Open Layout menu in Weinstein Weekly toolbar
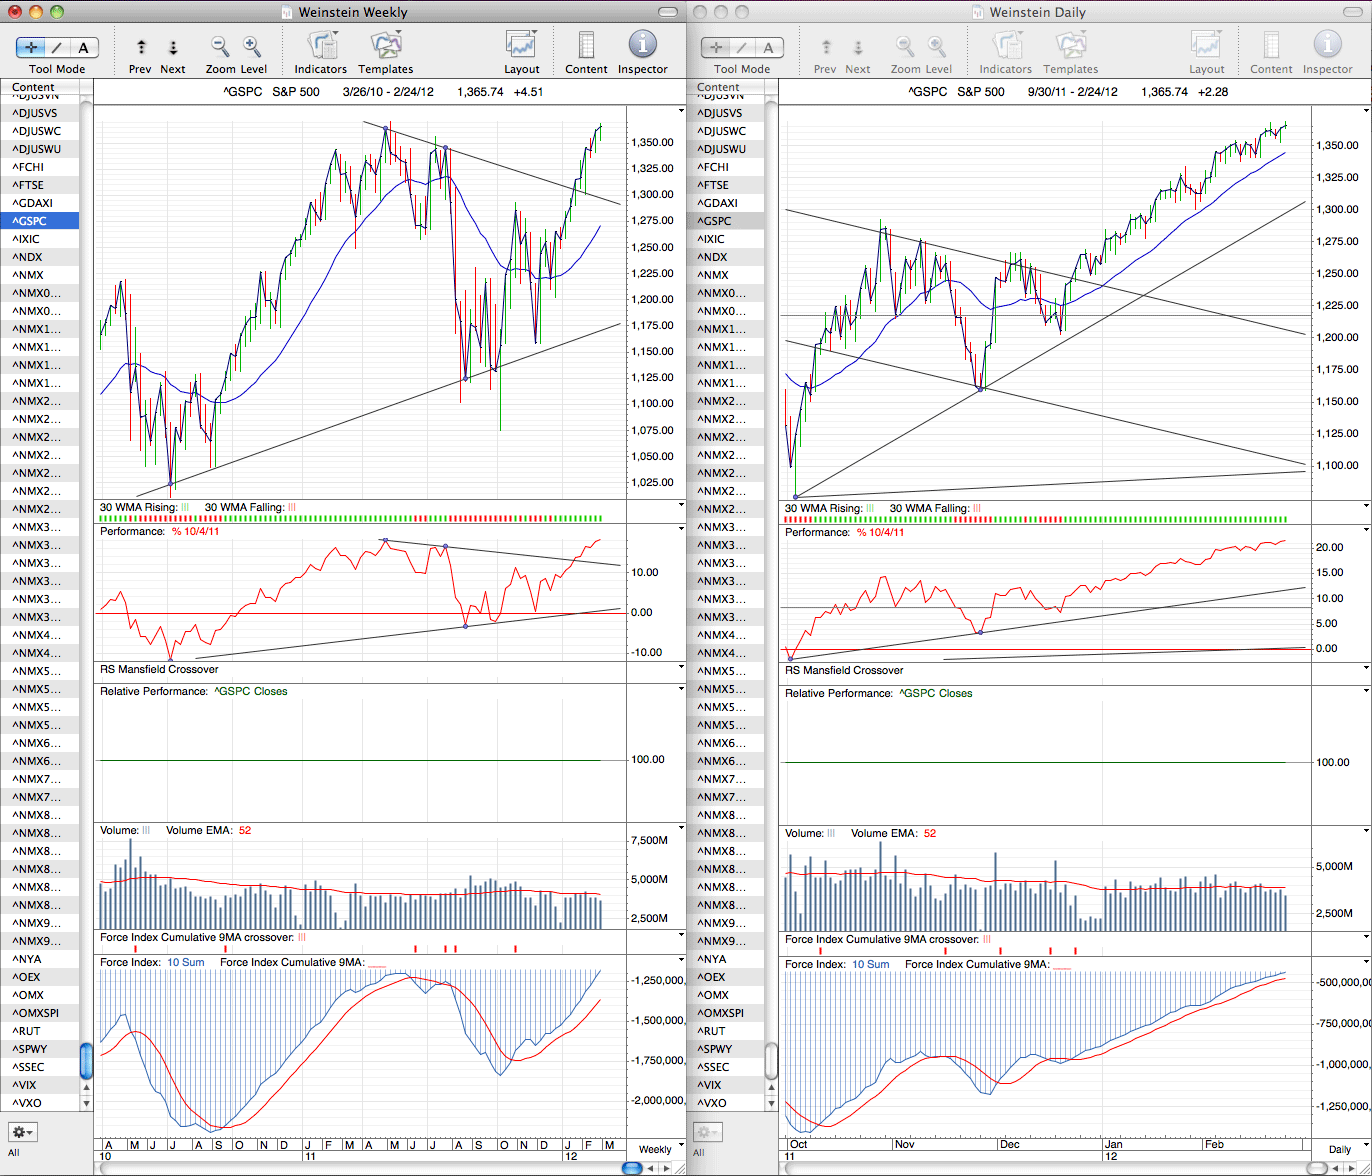The height and width of the screenshot is (1176, 1372). (521, 46)
